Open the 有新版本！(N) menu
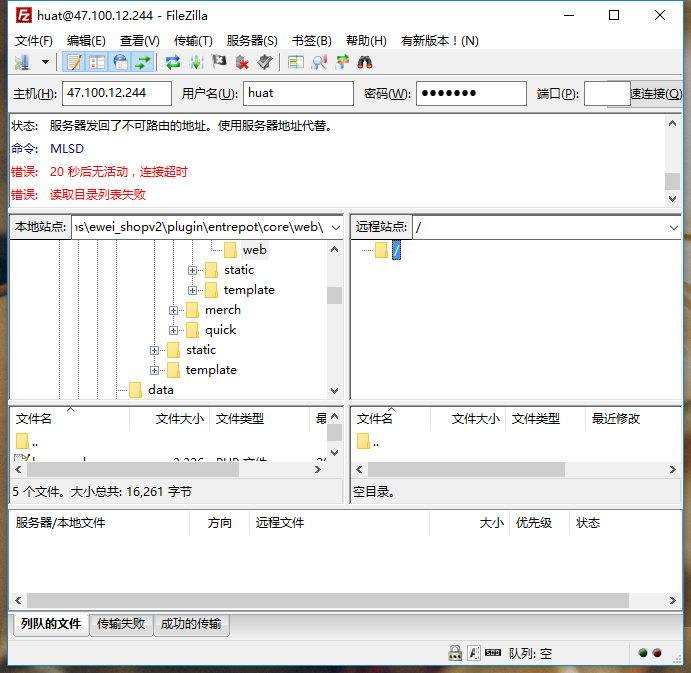691x673 pixels. 439,41
